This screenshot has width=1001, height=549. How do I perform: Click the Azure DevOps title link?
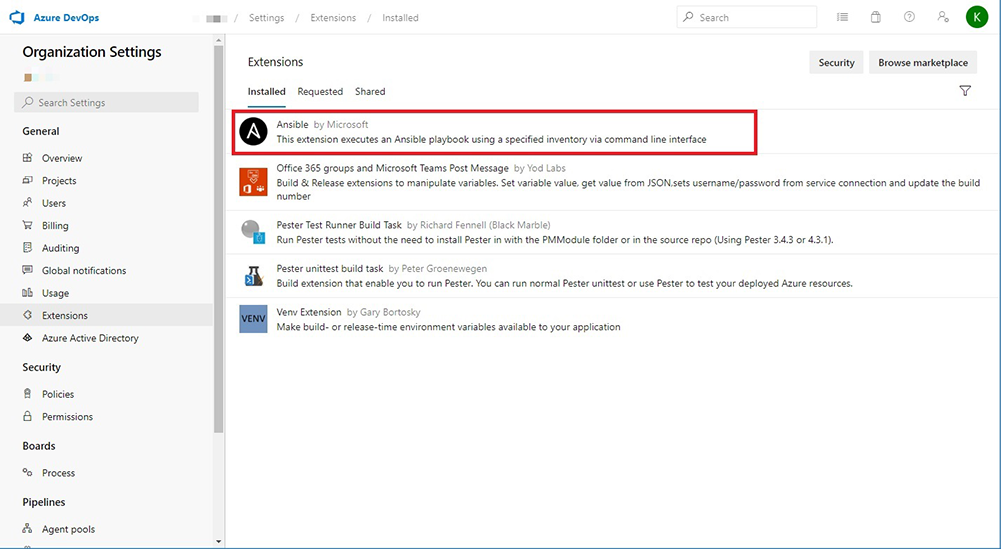coord(66,18)
